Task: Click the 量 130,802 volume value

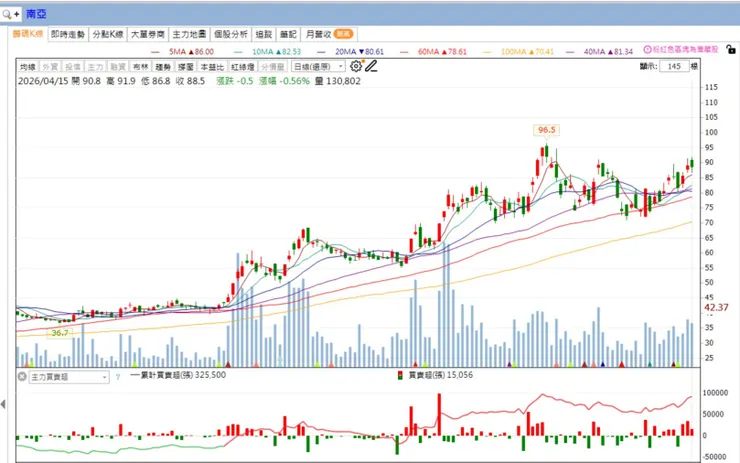Action: click(x=338, y=81)
